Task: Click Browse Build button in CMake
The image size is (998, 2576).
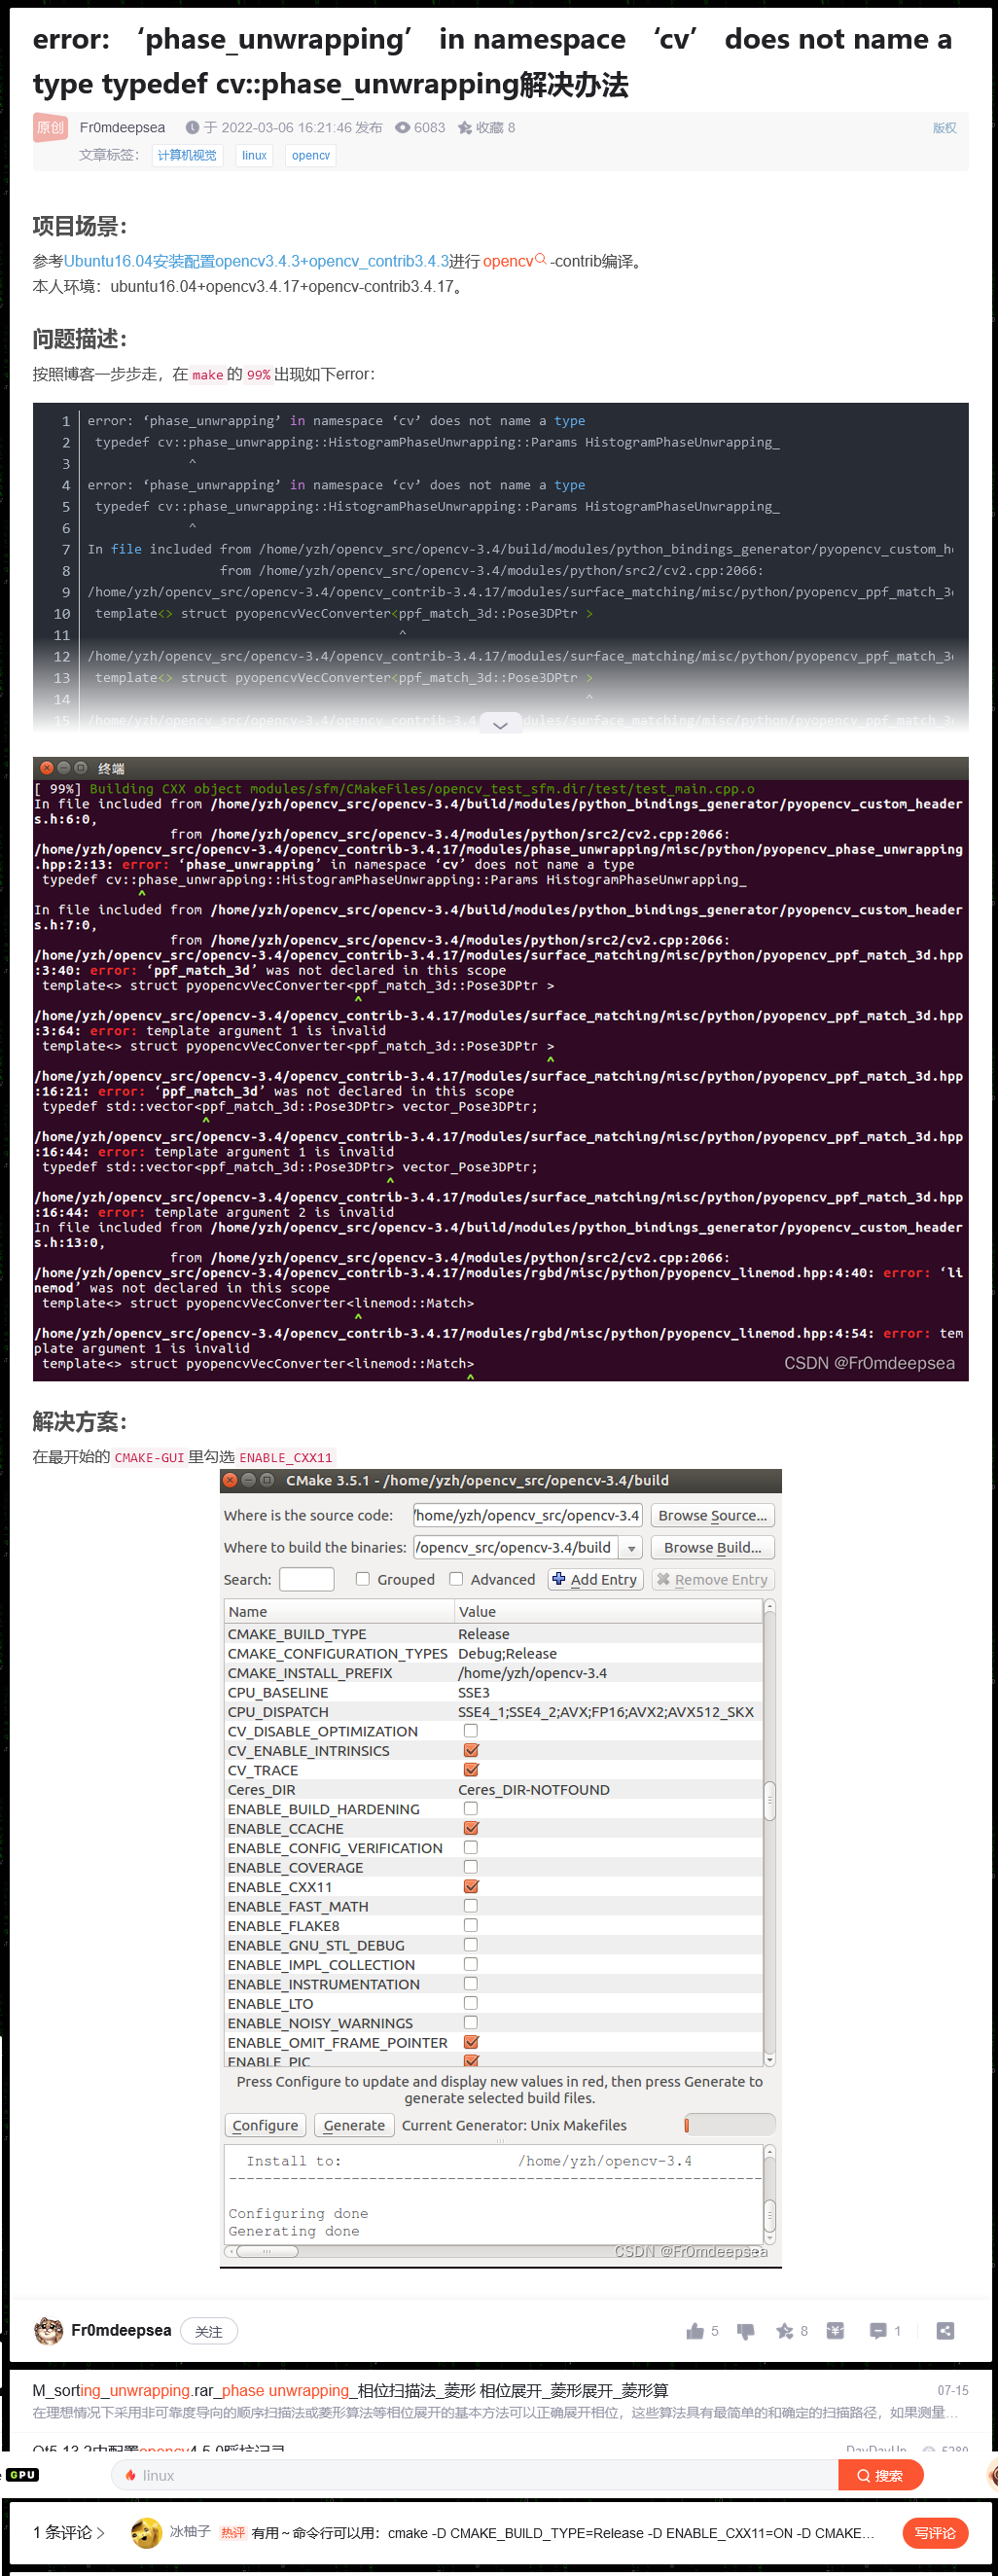Action: (x=713, y=1548)
